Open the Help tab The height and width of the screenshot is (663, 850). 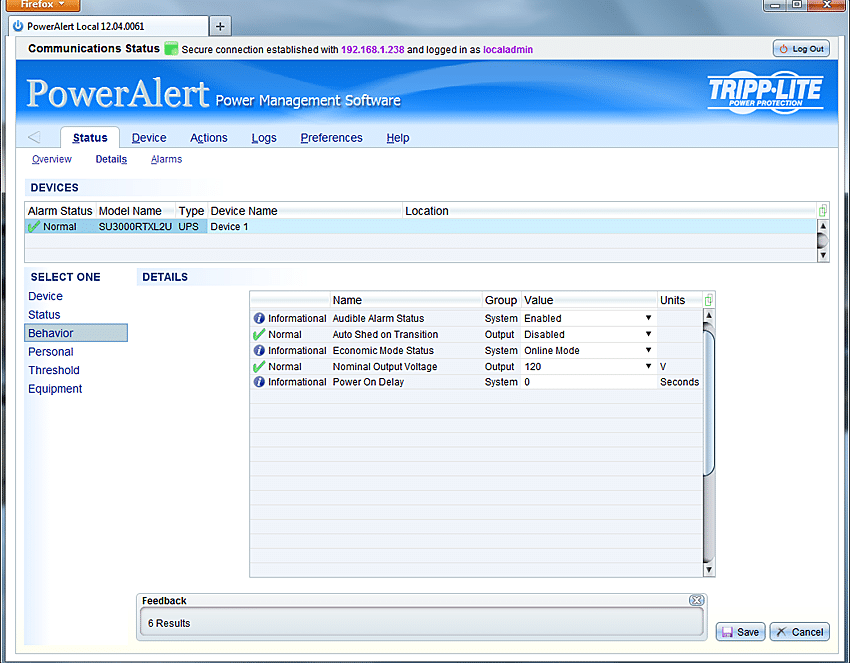coord(398,138)
